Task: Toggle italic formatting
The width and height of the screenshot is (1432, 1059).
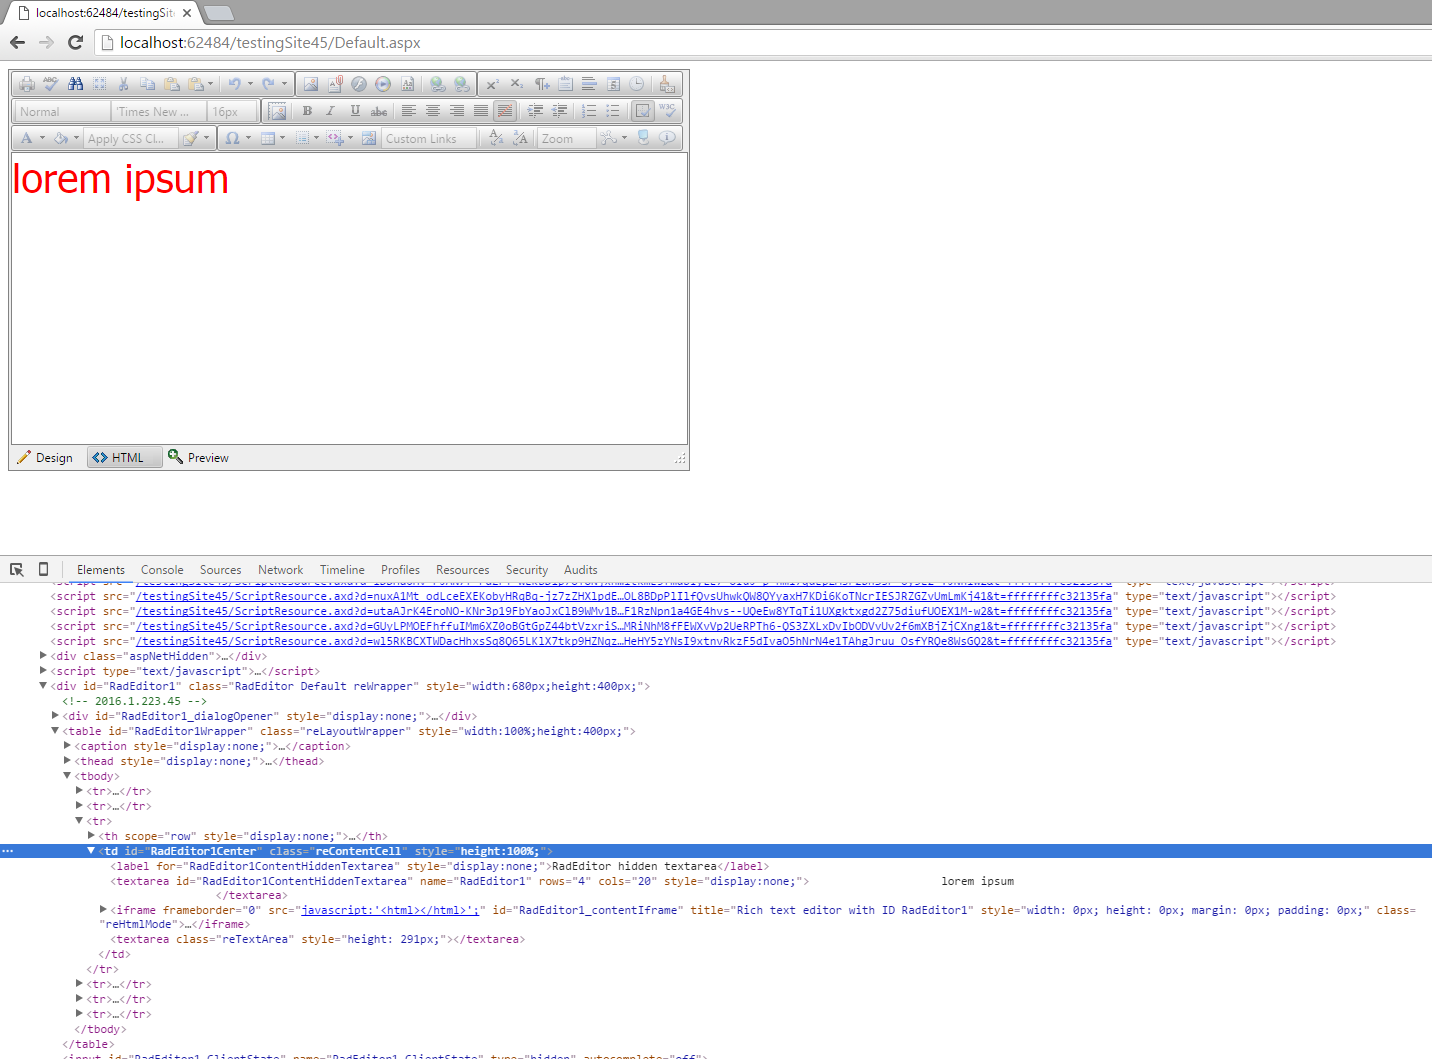Action: [331, 111]
